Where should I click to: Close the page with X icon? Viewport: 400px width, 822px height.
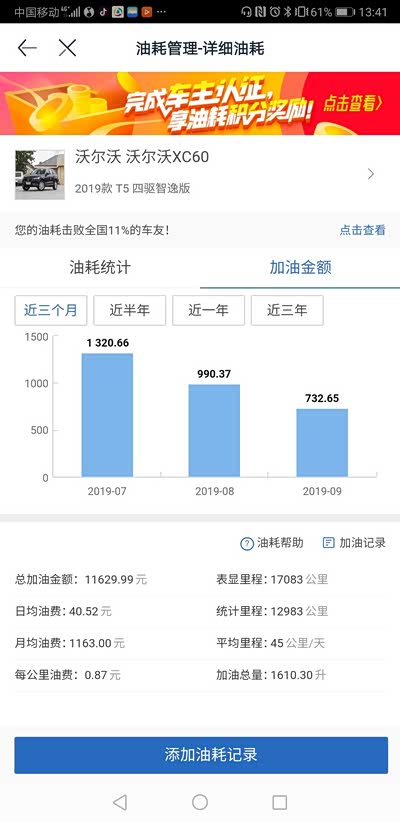pyautogui.click(x=68, y=48)
